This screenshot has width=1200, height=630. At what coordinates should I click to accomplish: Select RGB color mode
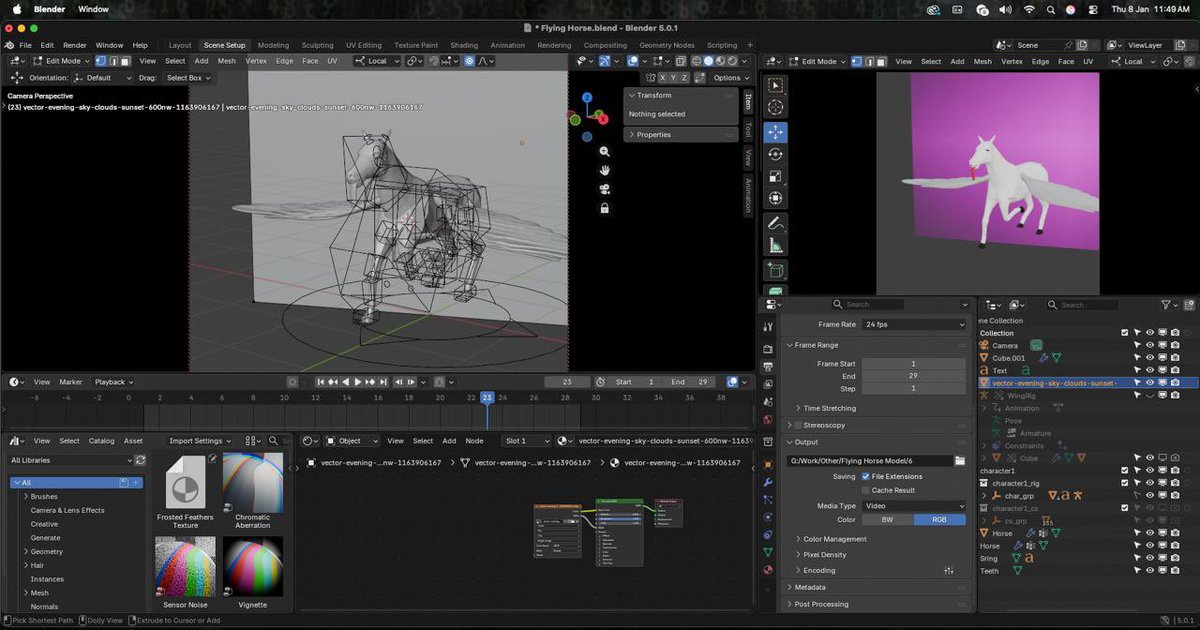[940, 520]
